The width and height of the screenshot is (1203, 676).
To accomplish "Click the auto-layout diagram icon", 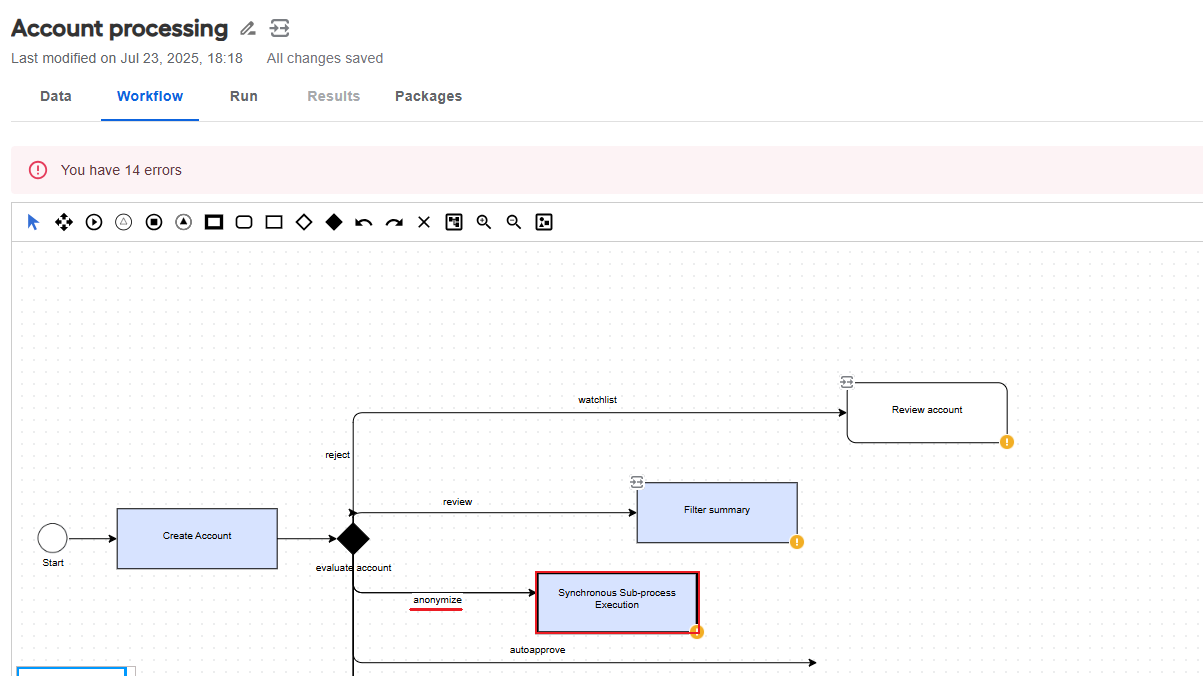I will (x=454, y=222).
